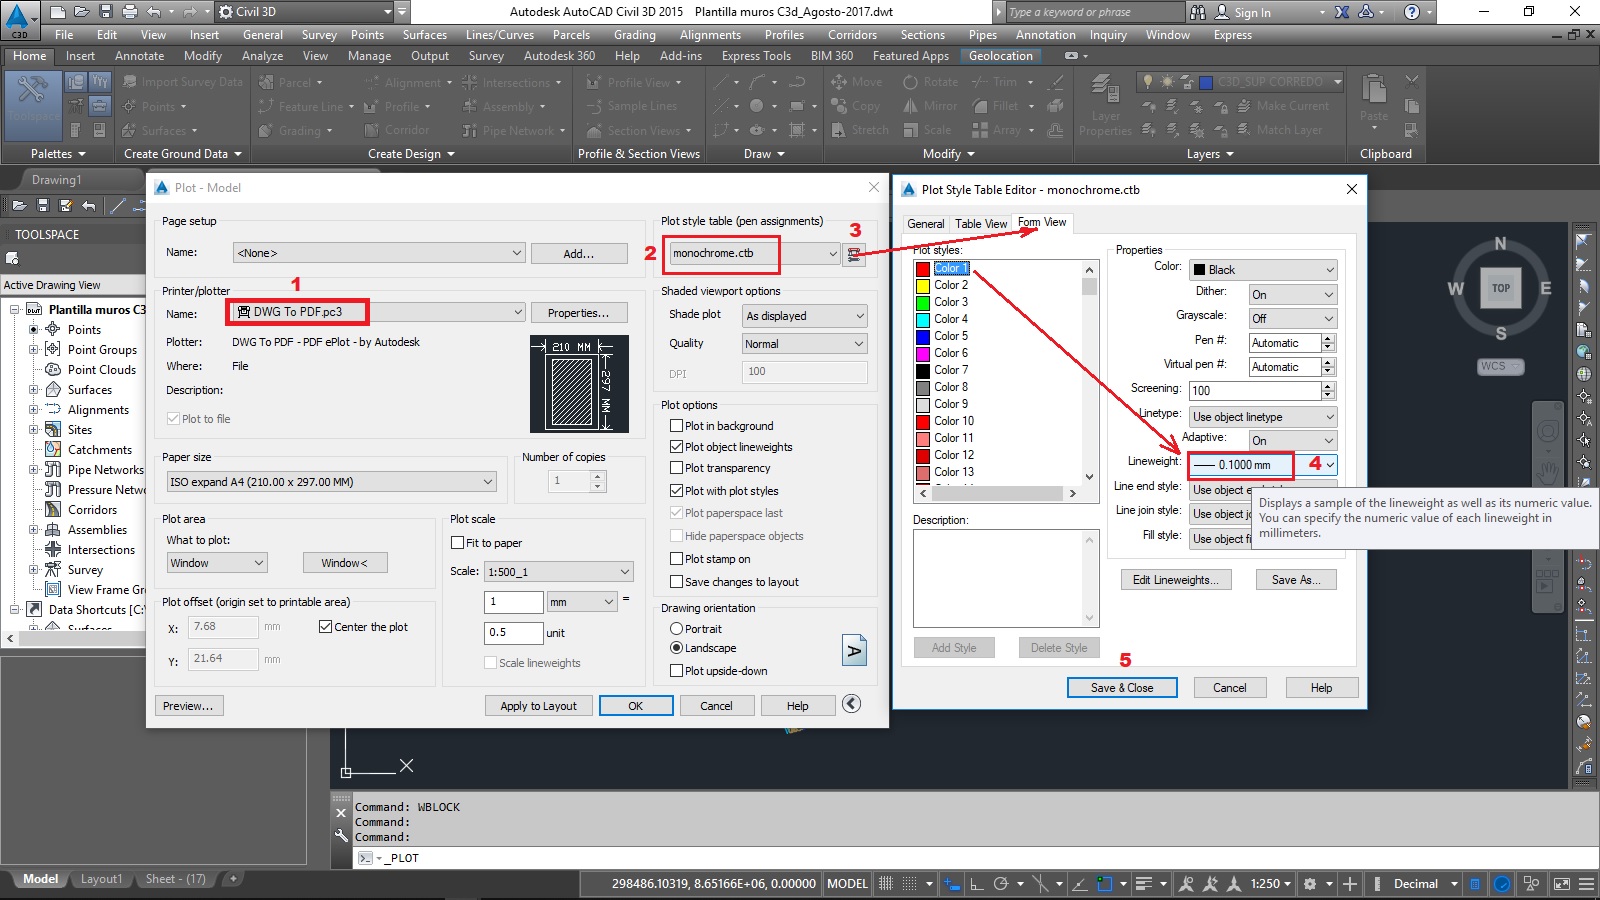Click the plot scale millimeter value field
This screenshot has height=900, width=1600.
pos(513,602)
